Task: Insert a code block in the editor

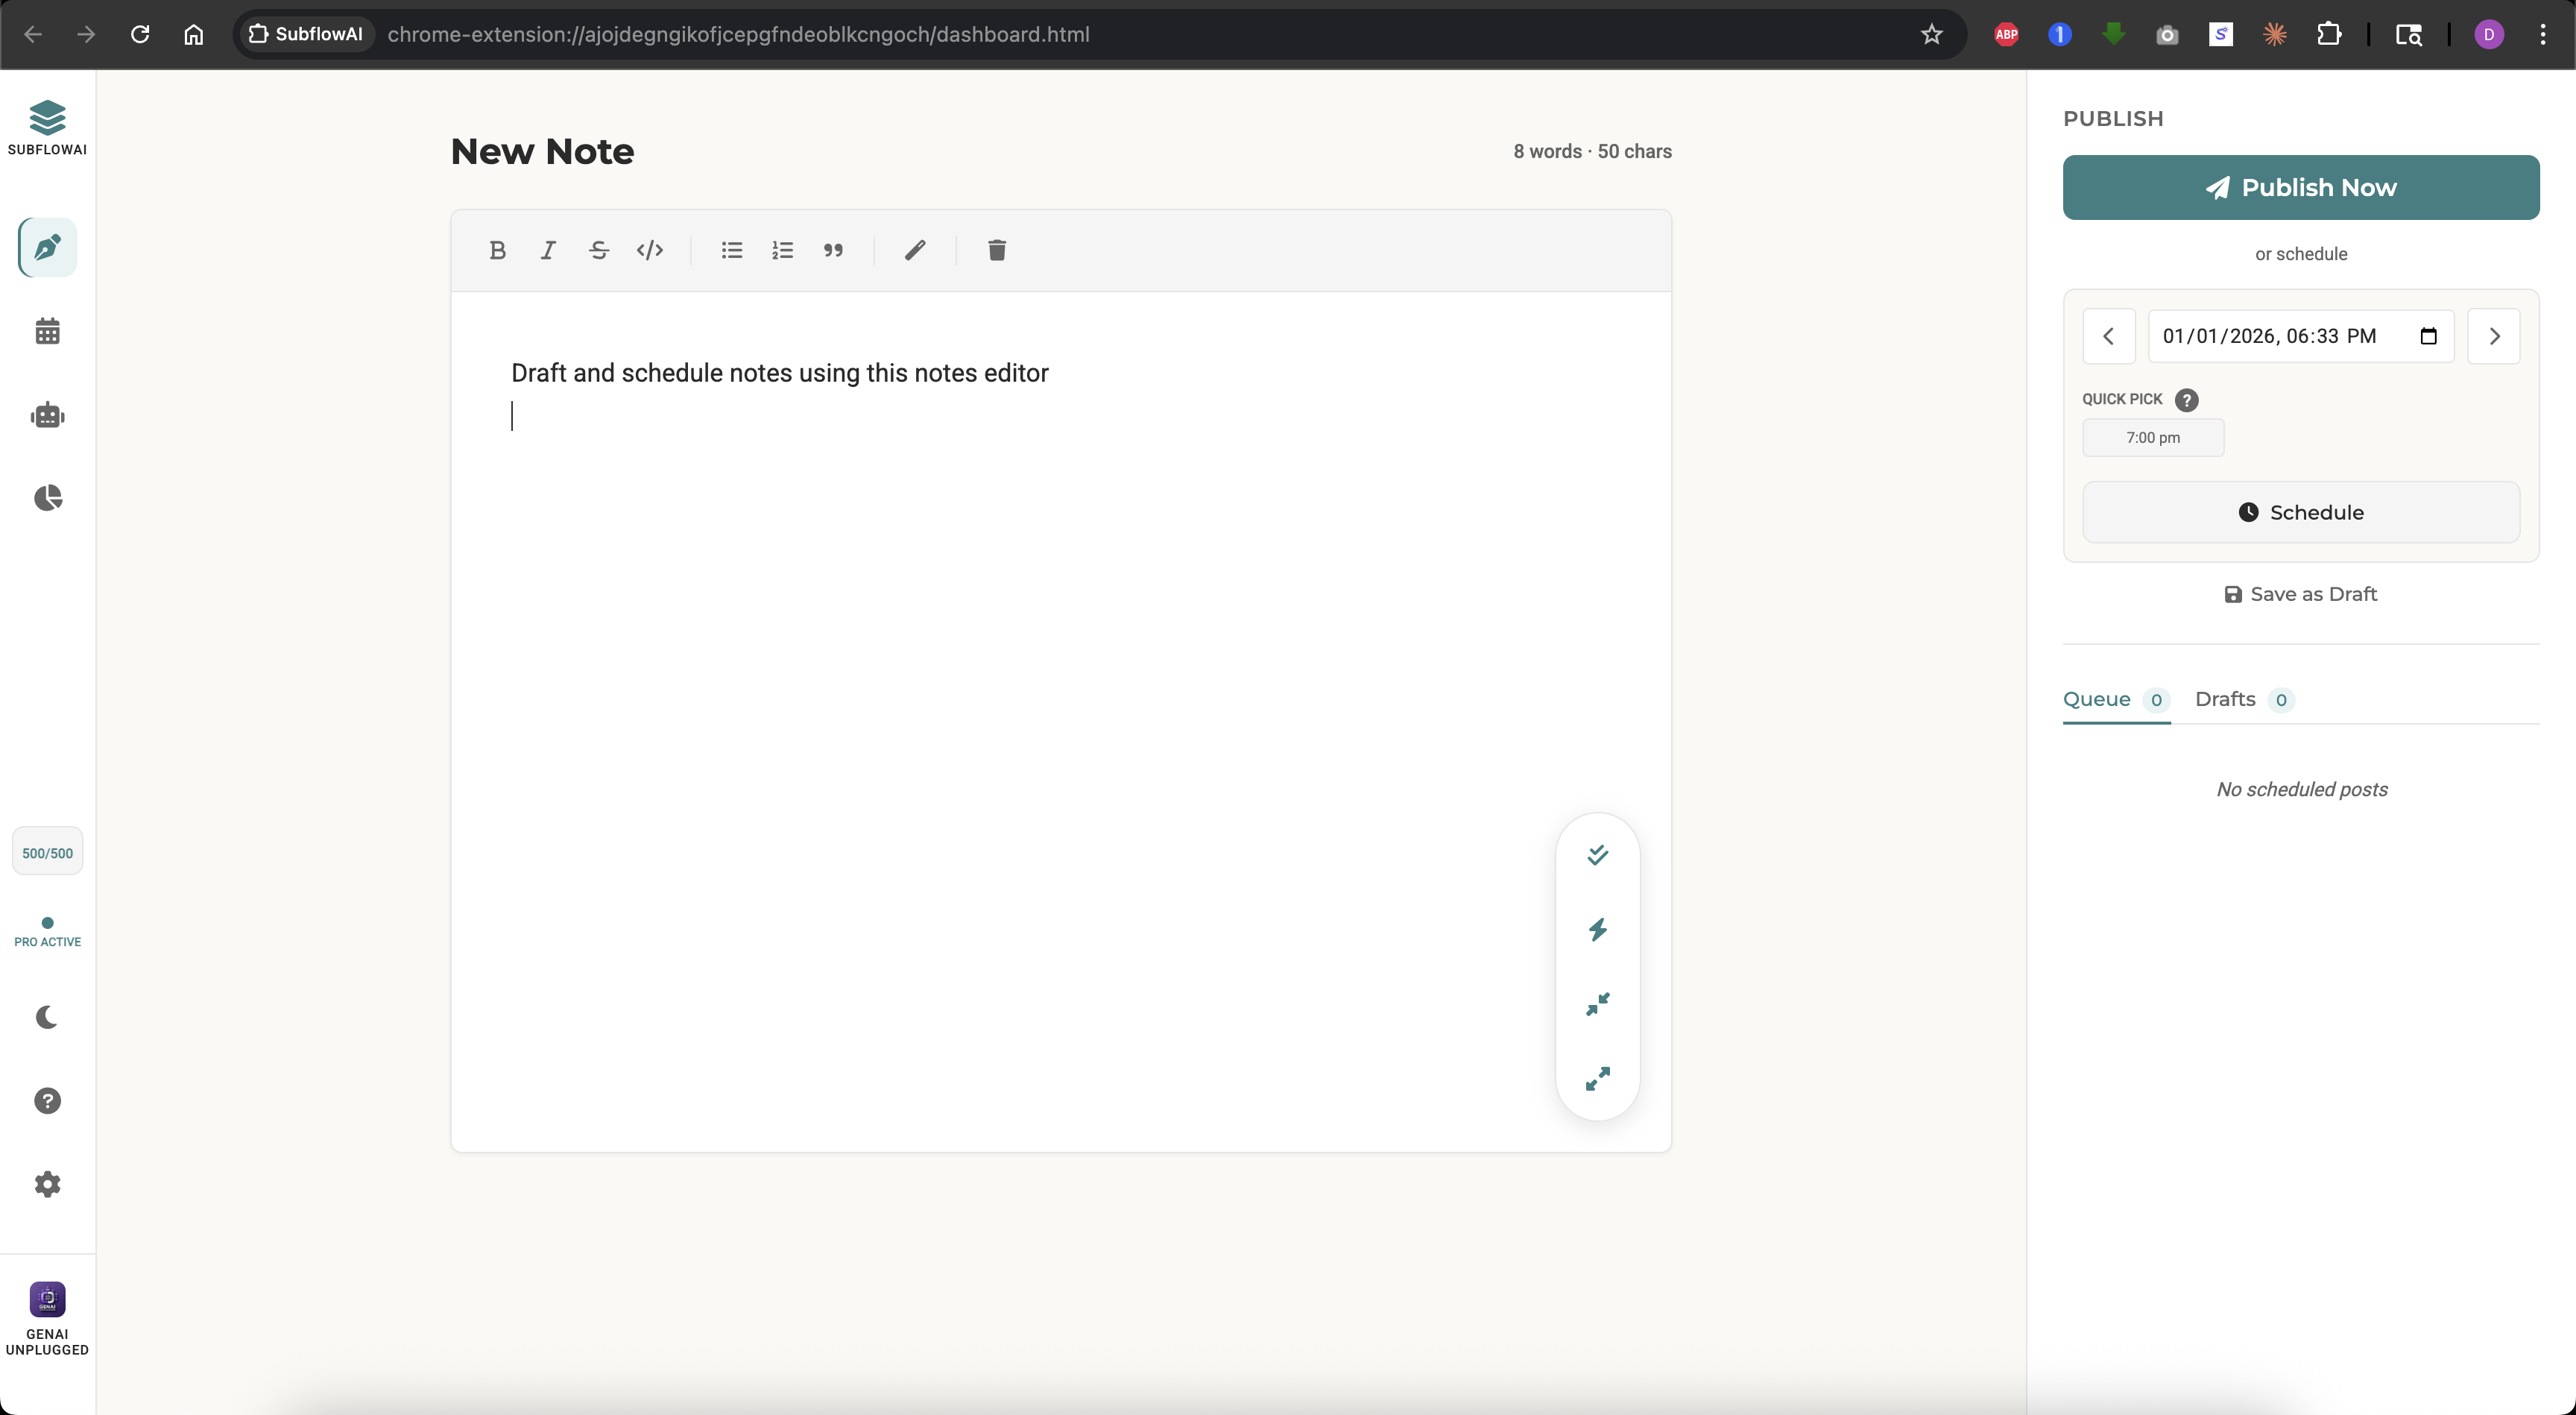Action: [649, 250]
